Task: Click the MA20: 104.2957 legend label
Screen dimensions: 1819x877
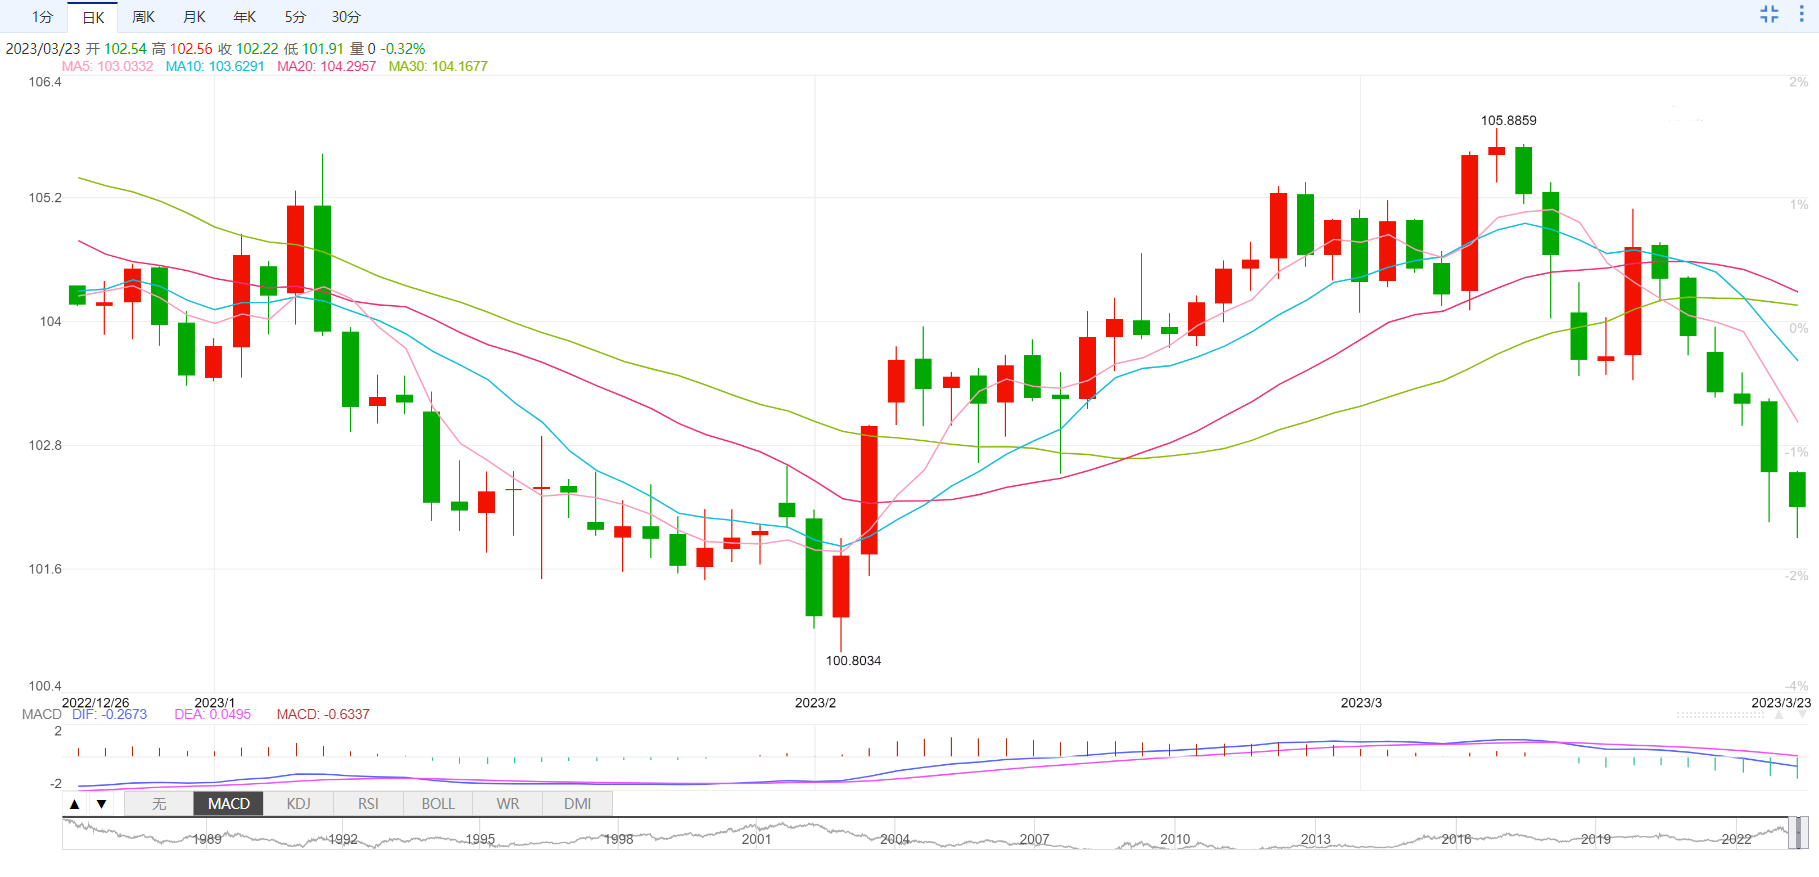Action: pos(327,66)
